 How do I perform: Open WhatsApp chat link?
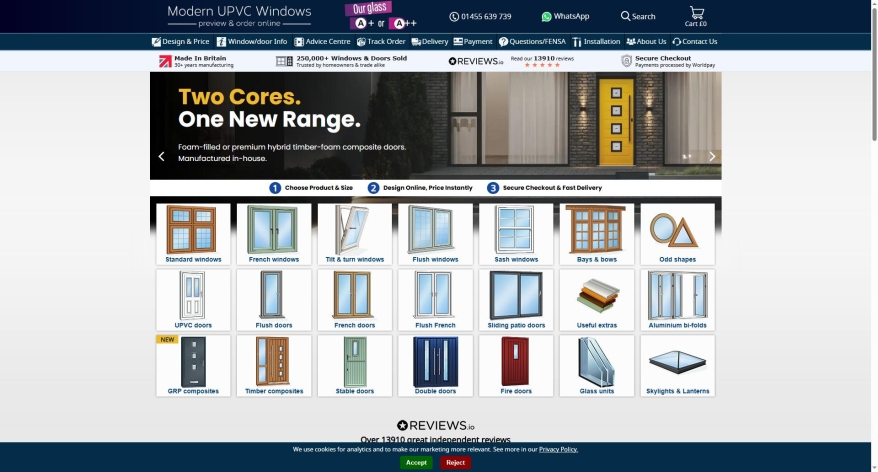coord(565,16)
